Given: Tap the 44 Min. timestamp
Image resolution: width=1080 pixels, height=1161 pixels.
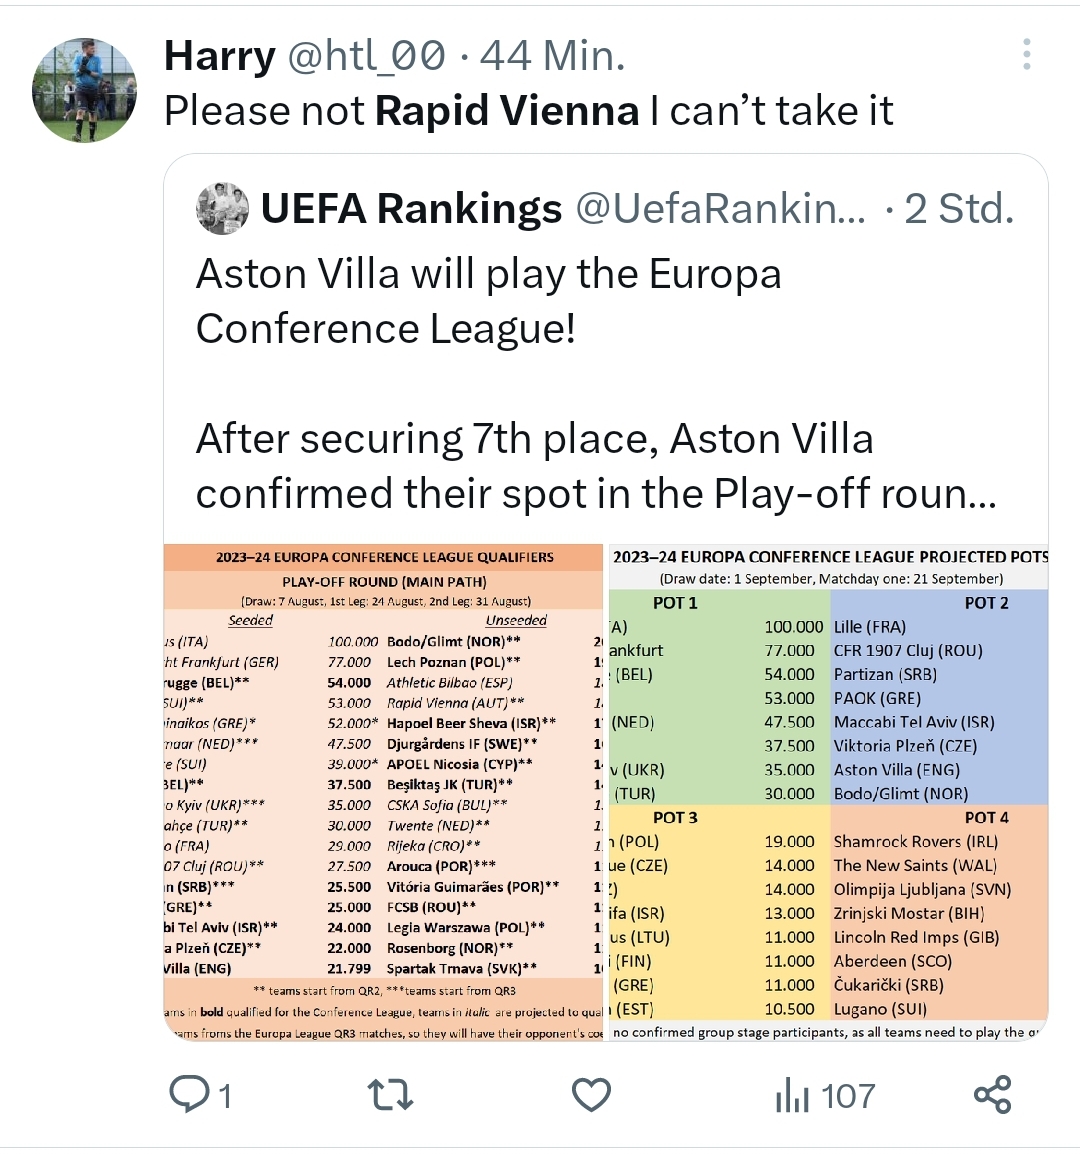Looking at the screenshot, I should click(552, 56).
